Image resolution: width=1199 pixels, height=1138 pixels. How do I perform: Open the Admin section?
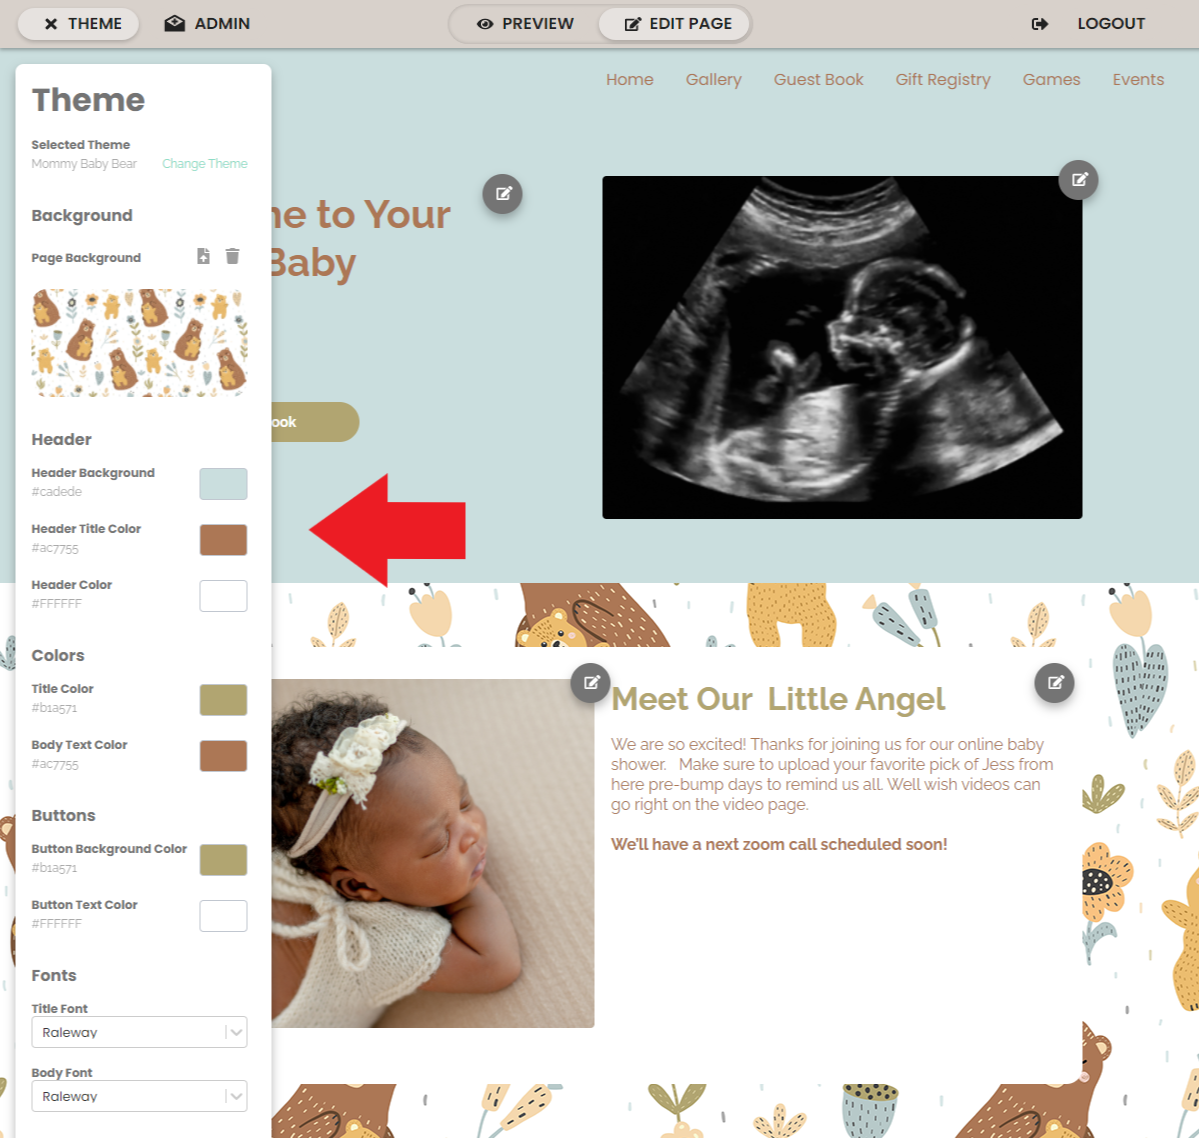coord(207,24)
